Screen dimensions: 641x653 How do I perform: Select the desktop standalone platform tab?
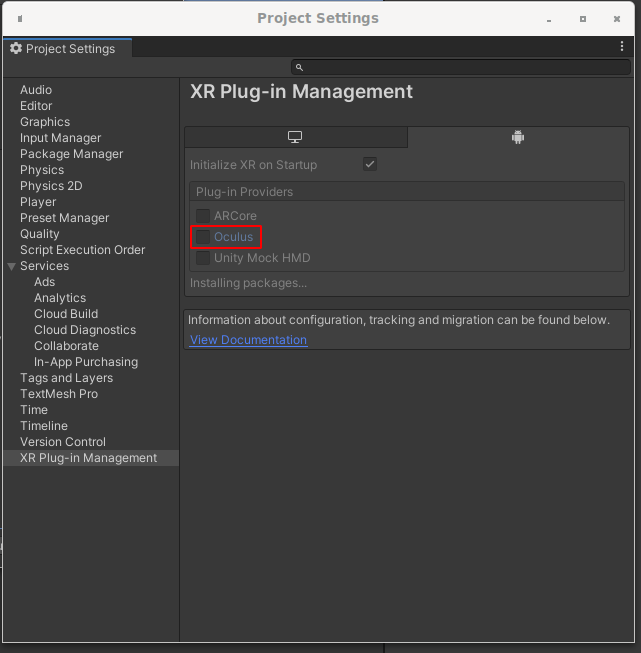(295, 137)
